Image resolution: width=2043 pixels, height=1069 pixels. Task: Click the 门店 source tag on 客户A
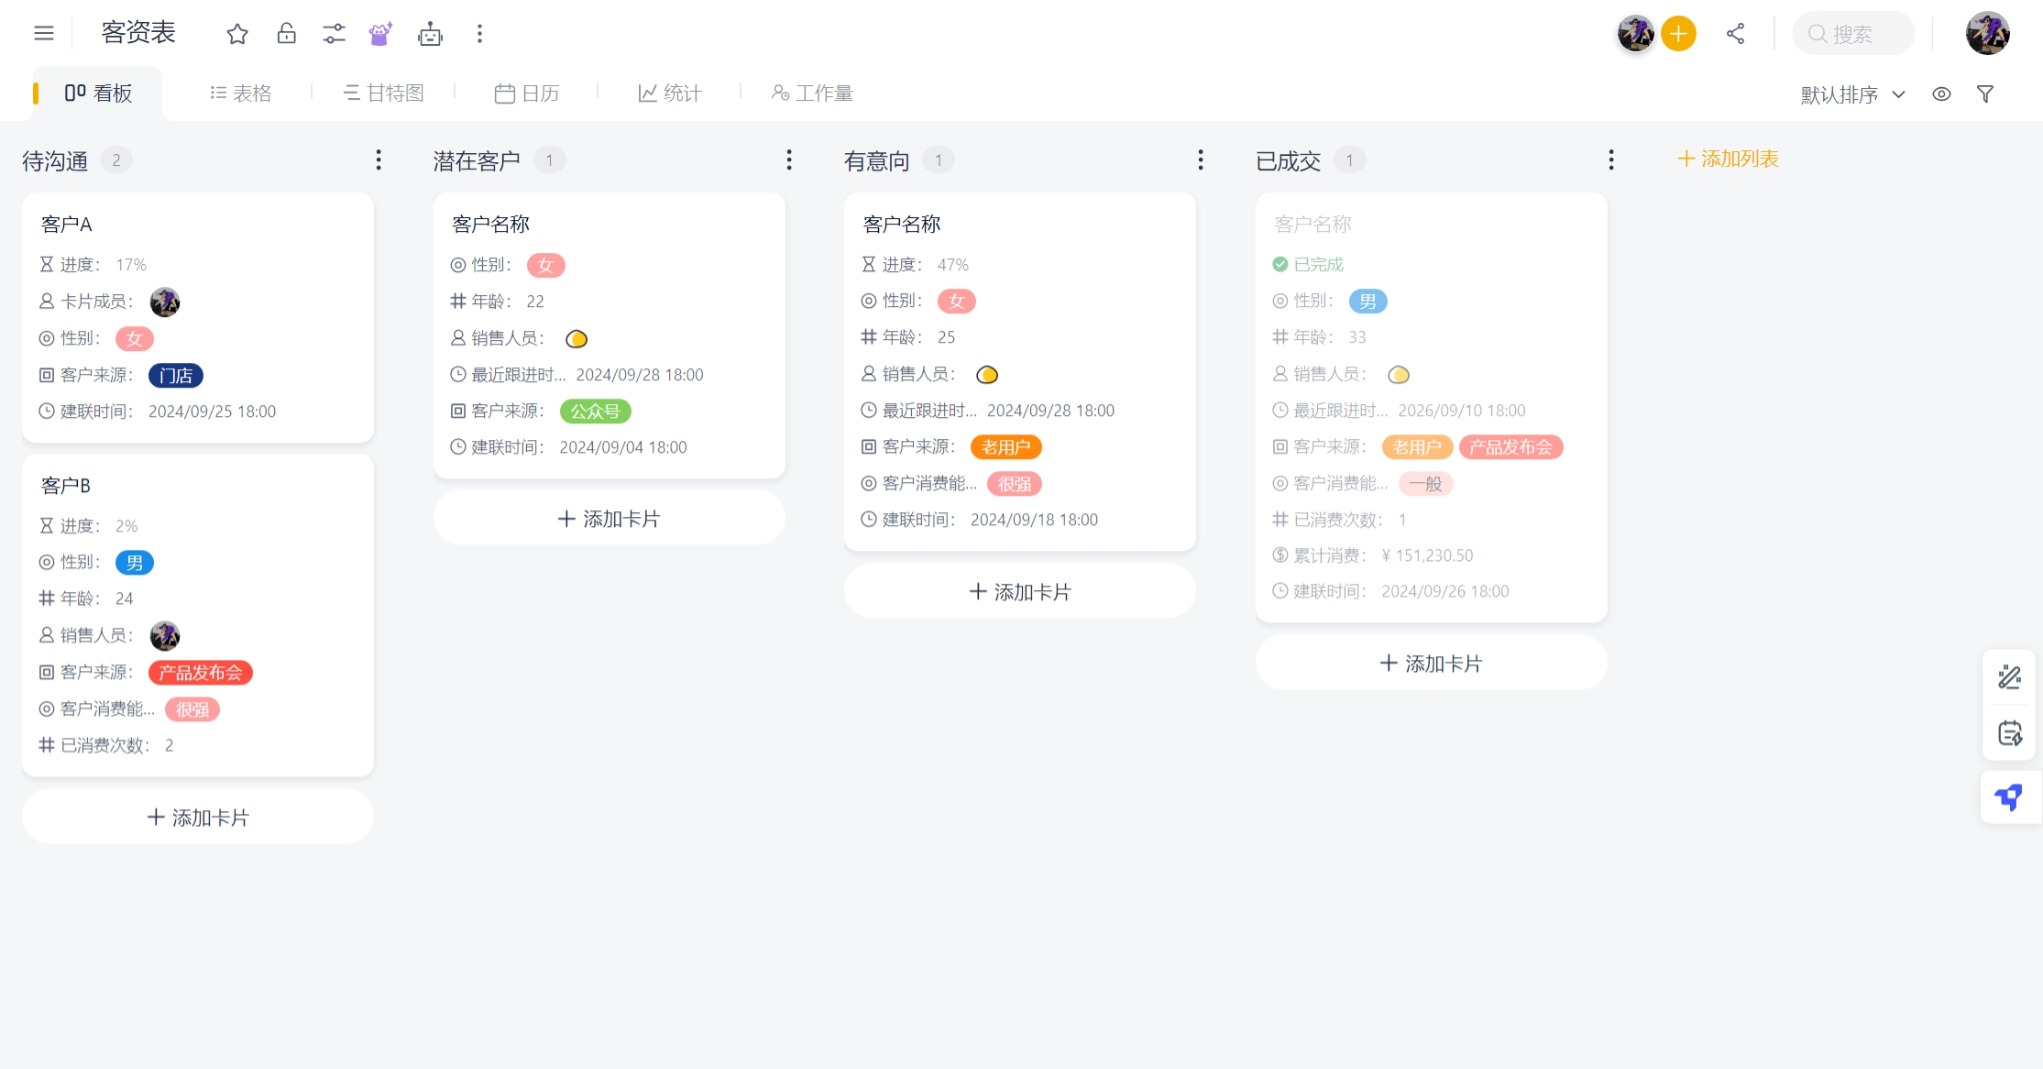[176, 375]
